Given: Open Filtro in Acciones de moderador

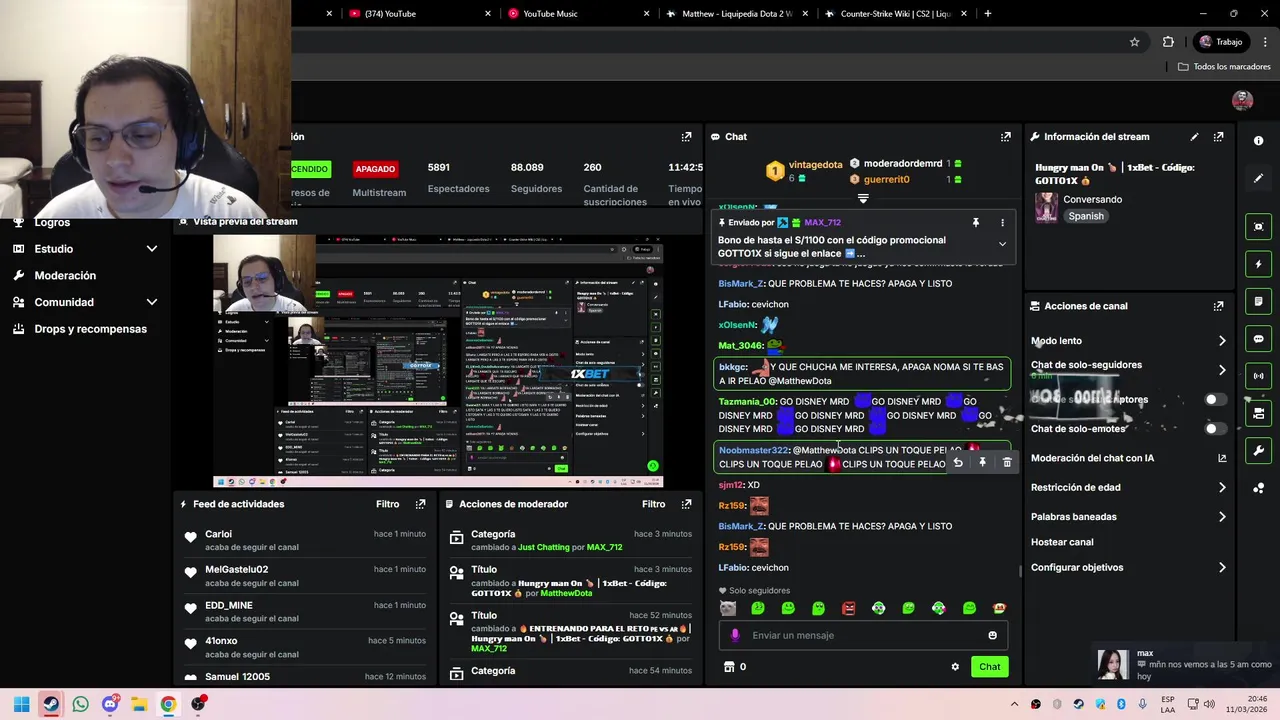Looking at the screenshot, I should 653,504.
